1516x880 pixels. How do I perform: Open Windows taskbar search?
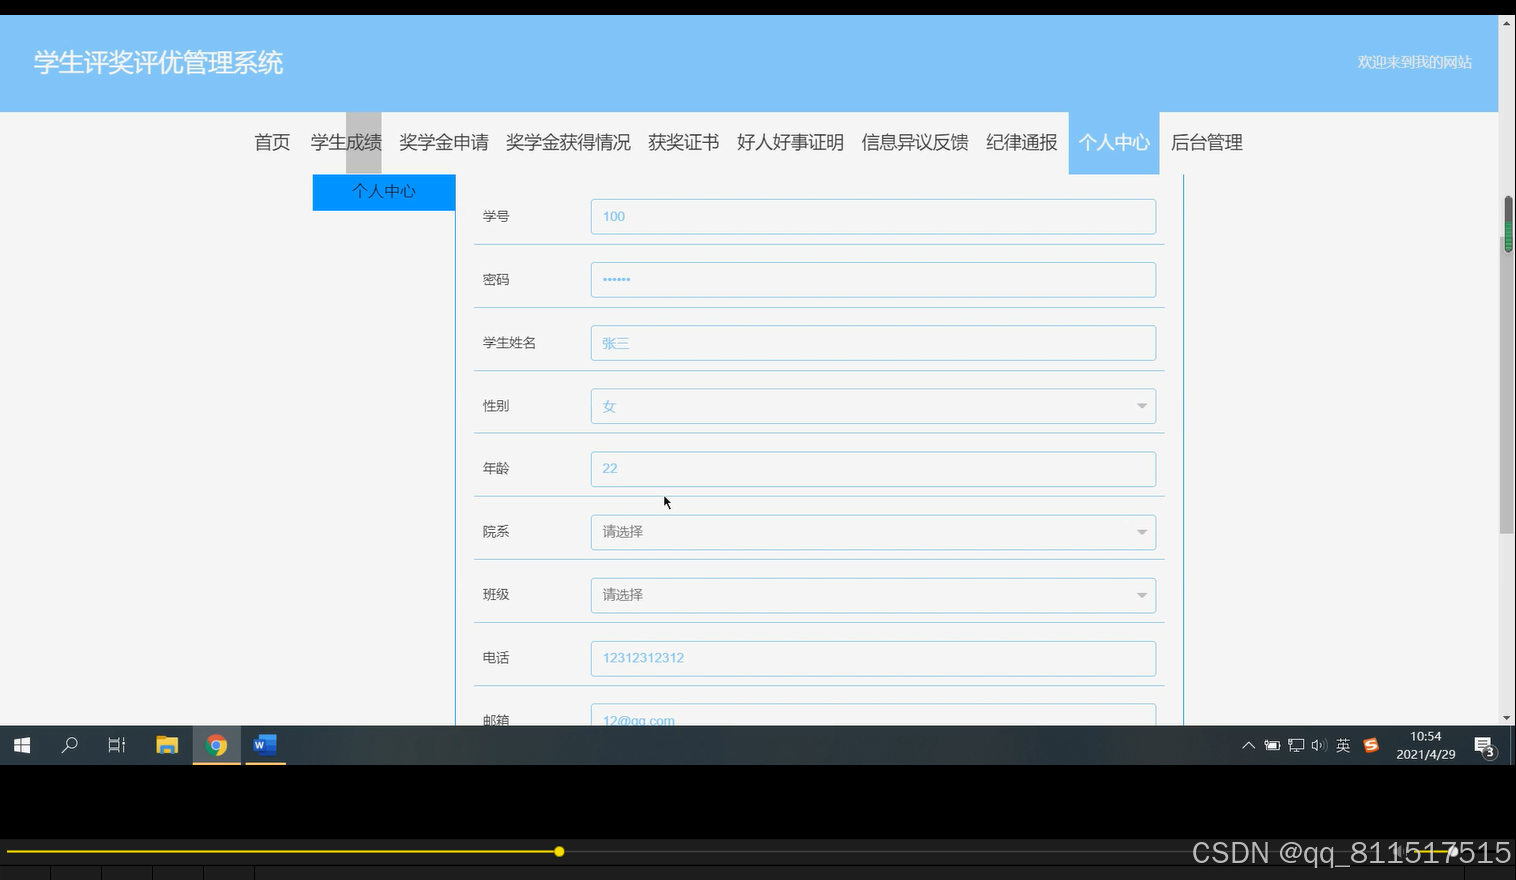click(69, 745)
